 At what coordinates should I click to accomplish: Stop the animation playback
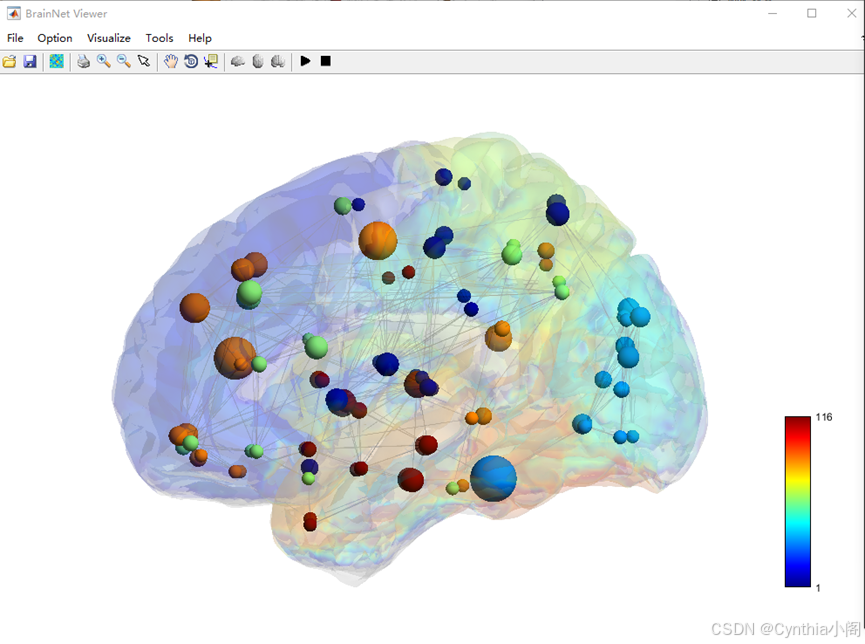(x=325, y=61)
